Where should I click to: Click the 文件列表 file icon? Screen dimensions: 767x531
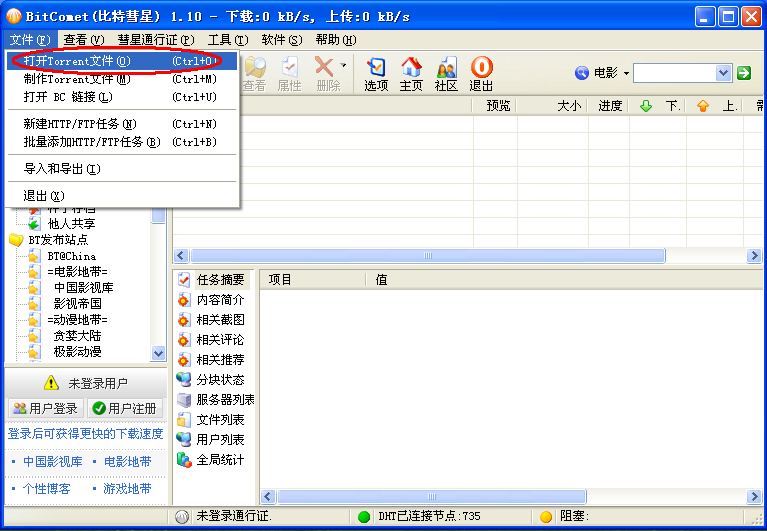pyautogui.click(x=183, y=420)
